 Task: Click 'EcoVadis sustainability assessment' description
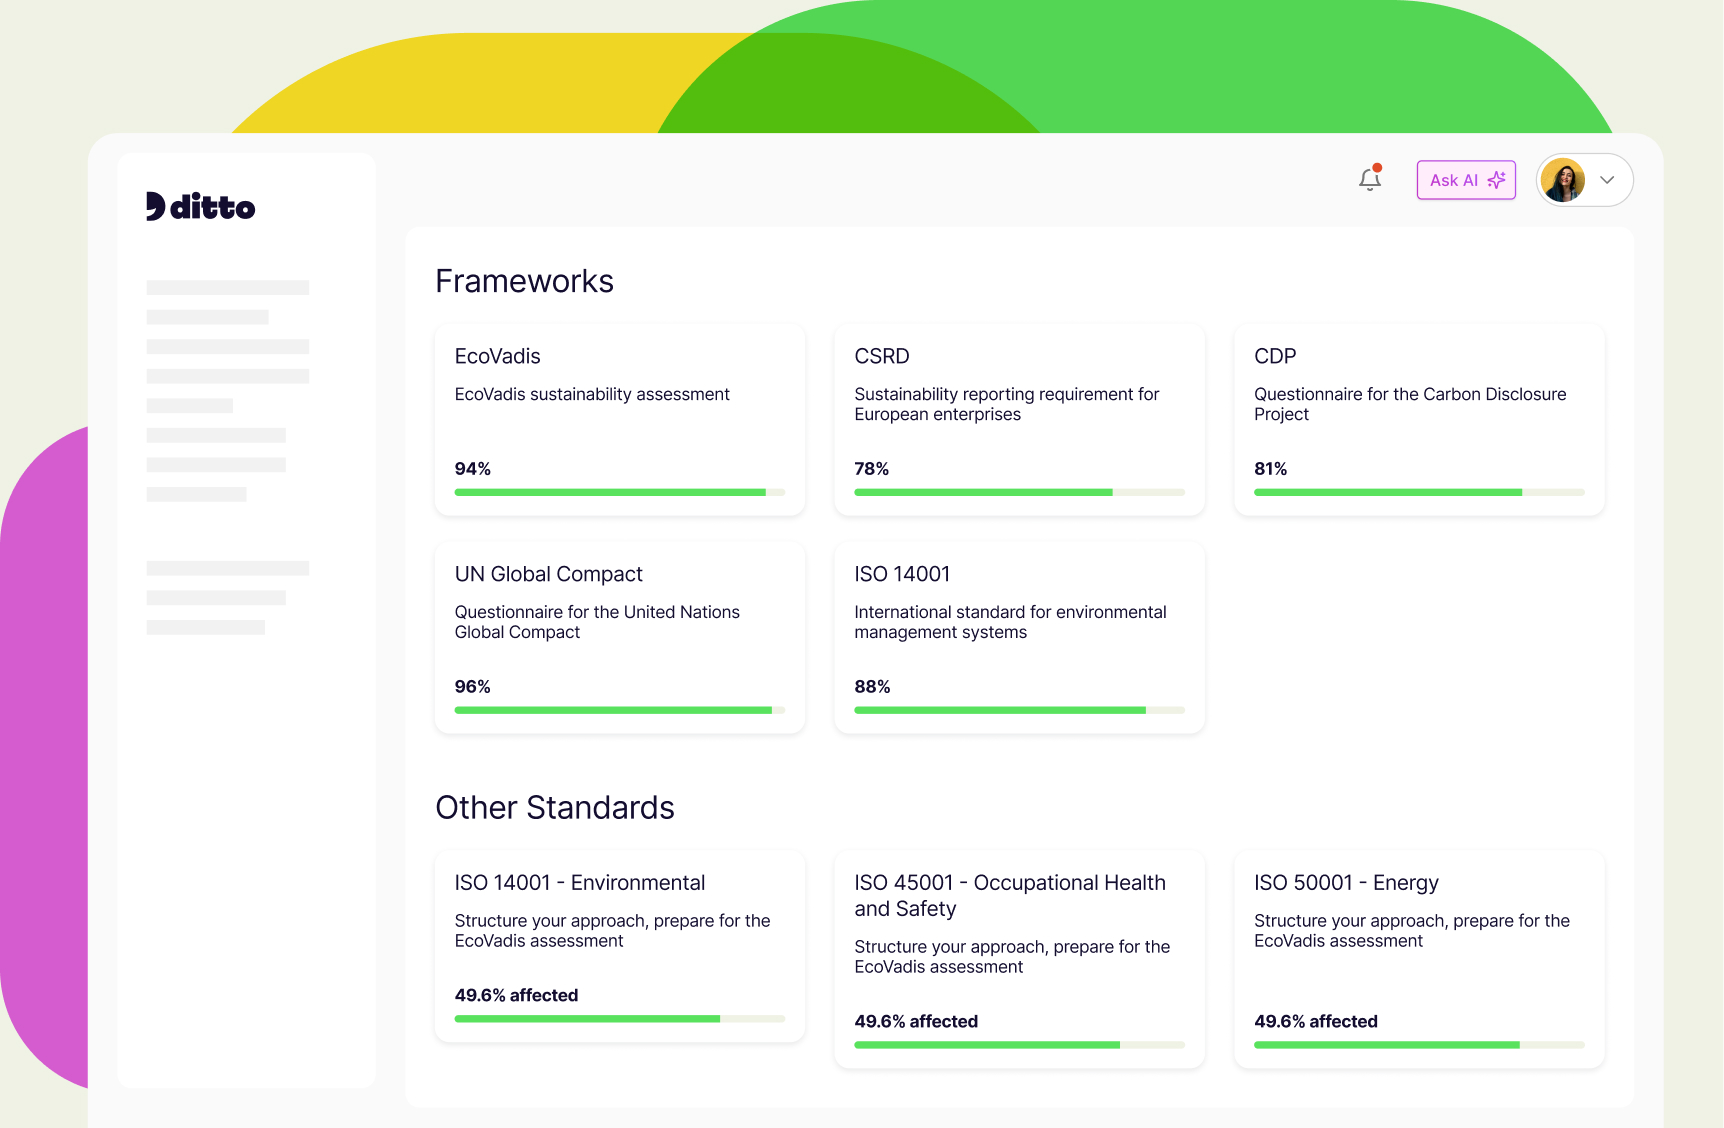tap(592, 394)
